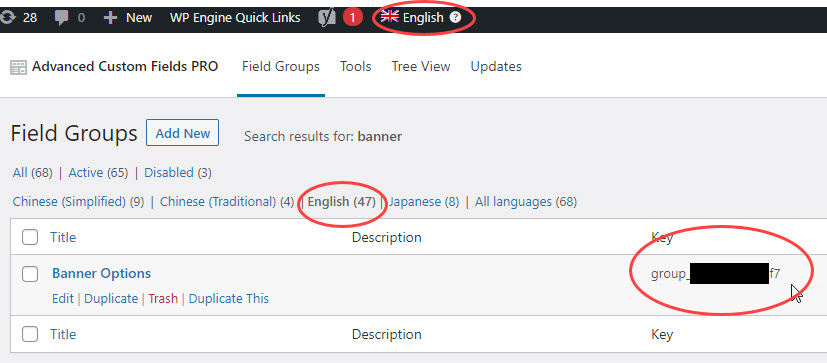The height and width of the screenshot is (363, 827).
Task: Open WP Engine Quick Links menu
Action: pos(235,18)
